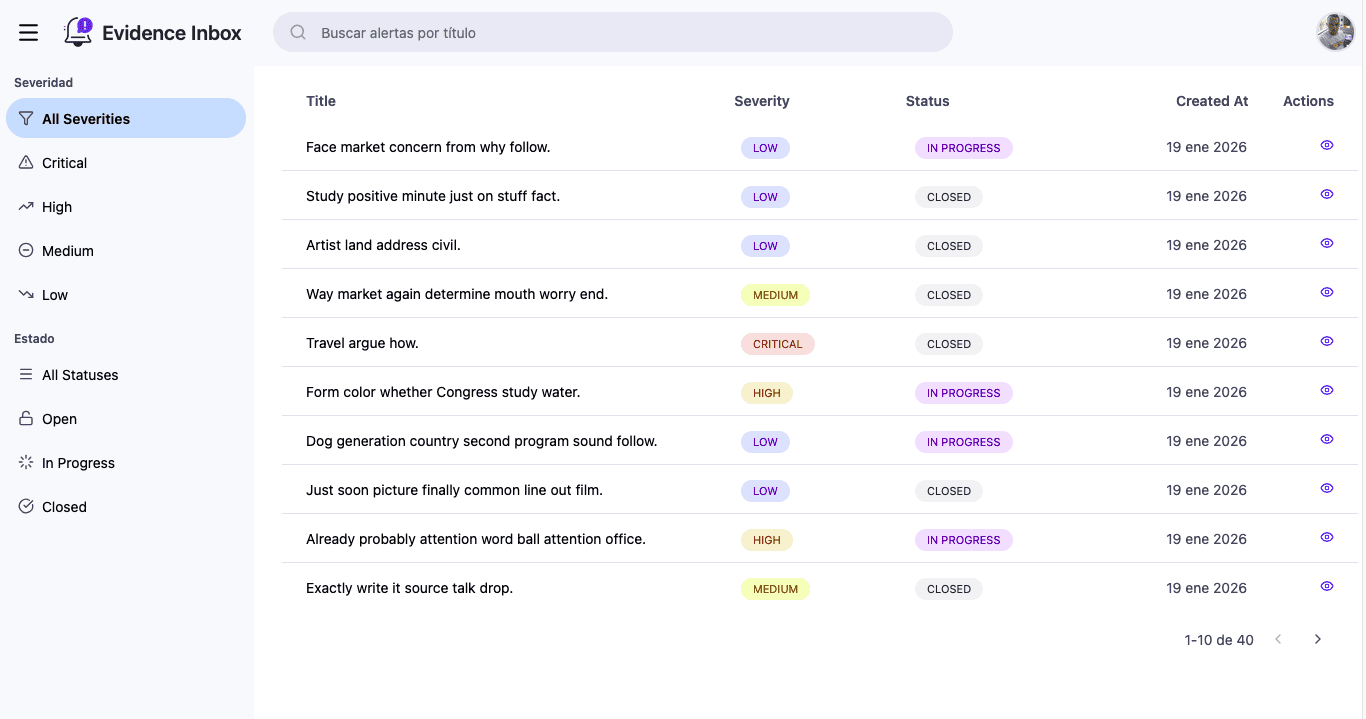The image size is (1366, 719).
Task: Click the Evidence Inbox bell logo
Action: point(78,32)
